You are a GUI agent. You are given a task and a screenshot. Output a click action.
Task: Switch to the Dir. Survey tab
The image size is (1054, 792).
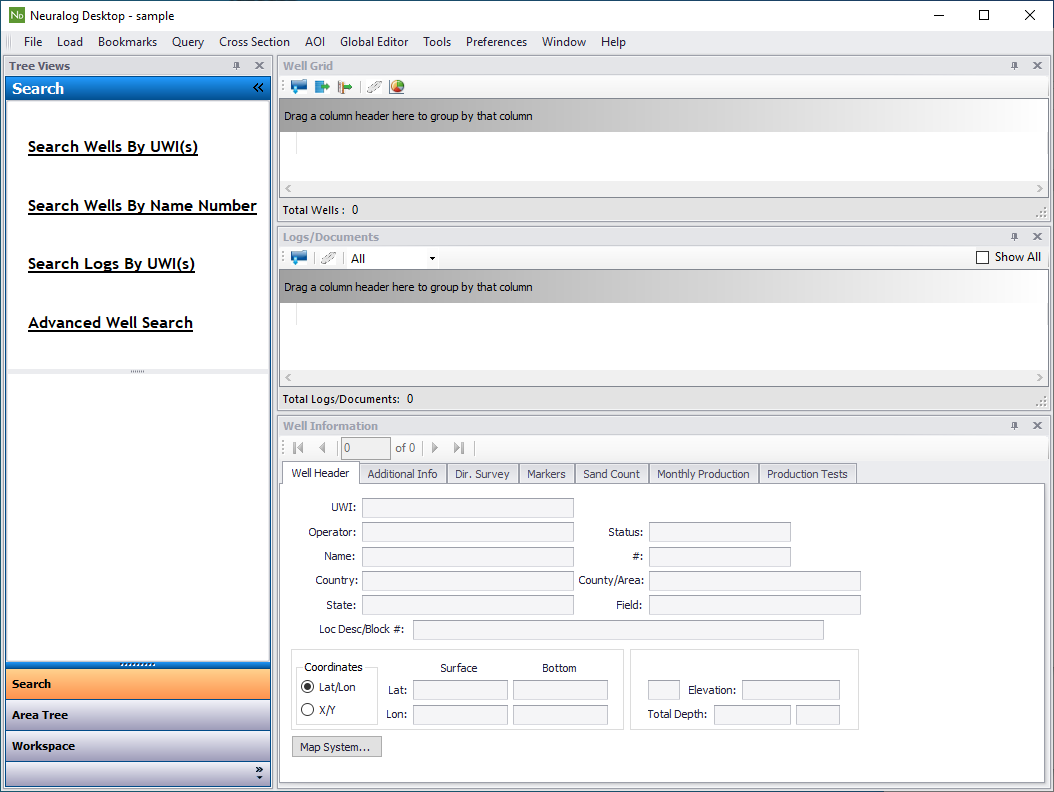point(482,474)
